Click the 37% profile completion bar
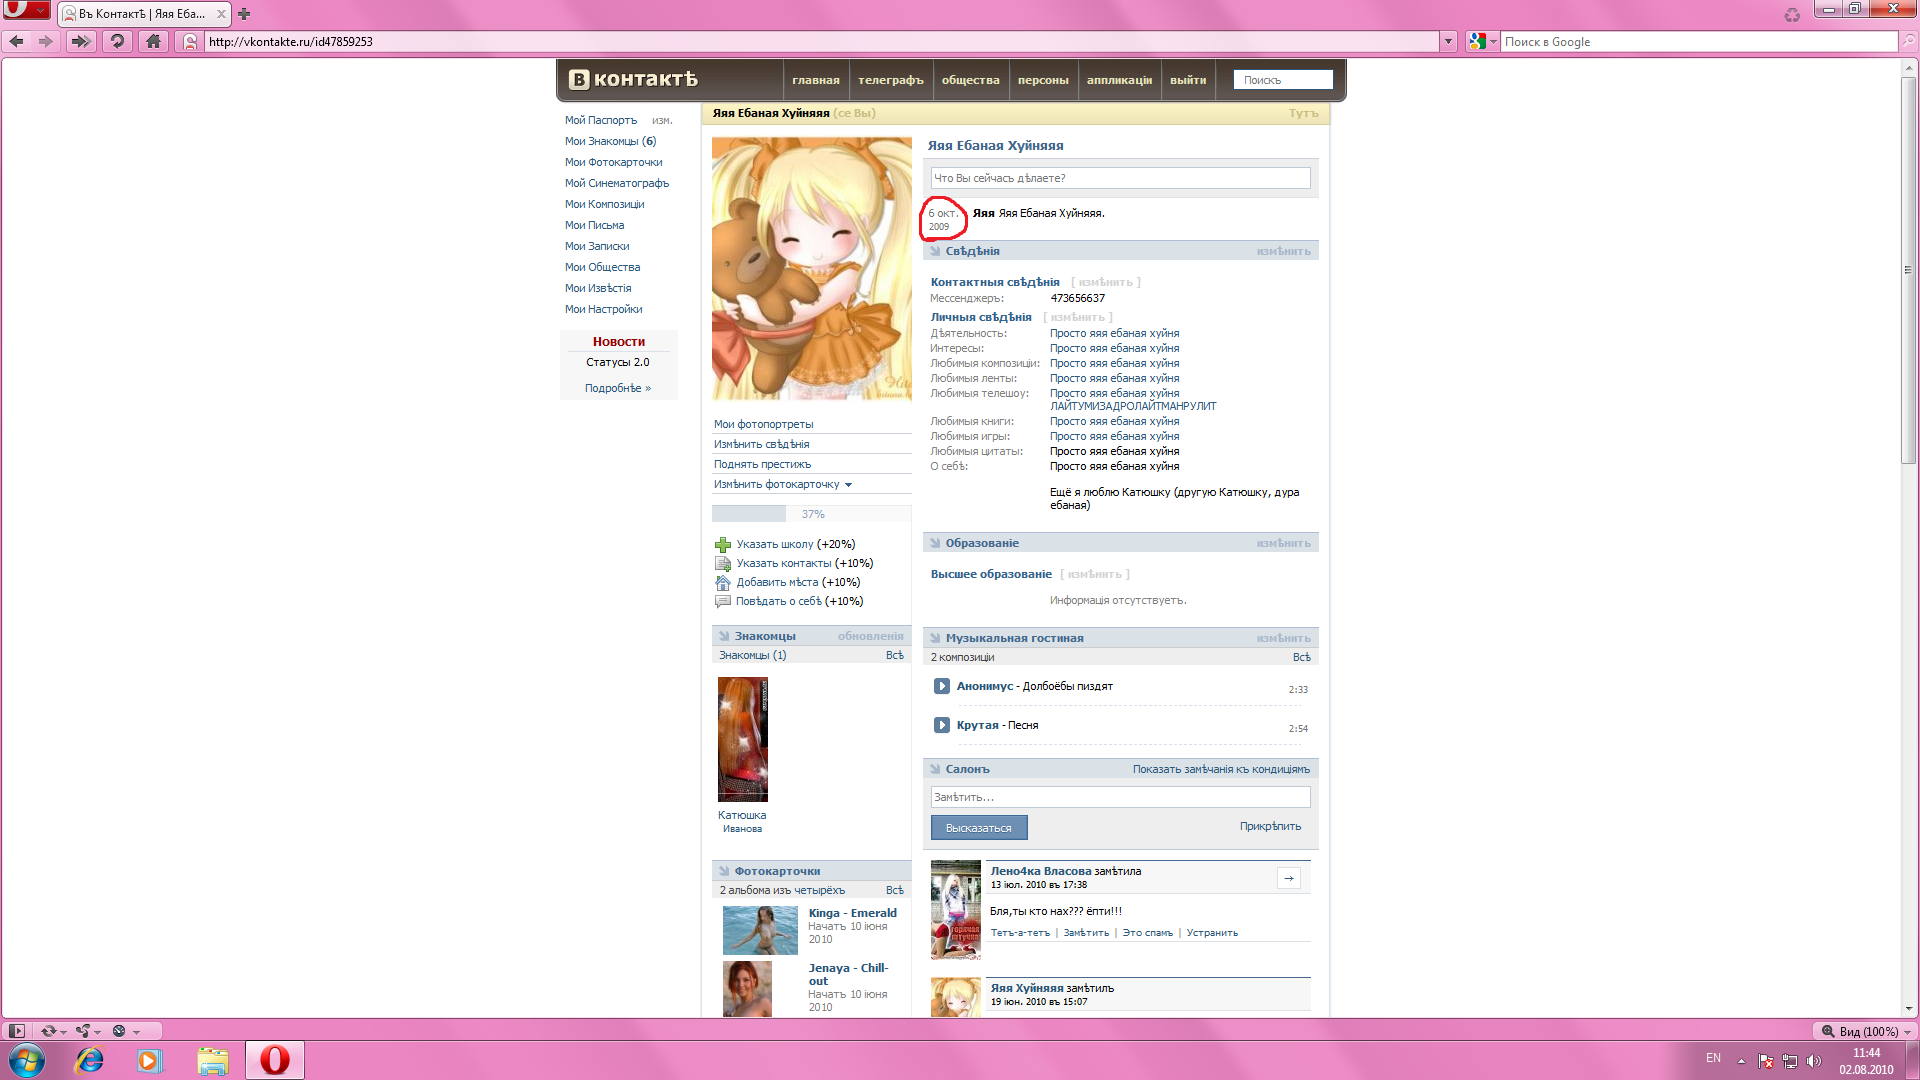 [812, 514]
